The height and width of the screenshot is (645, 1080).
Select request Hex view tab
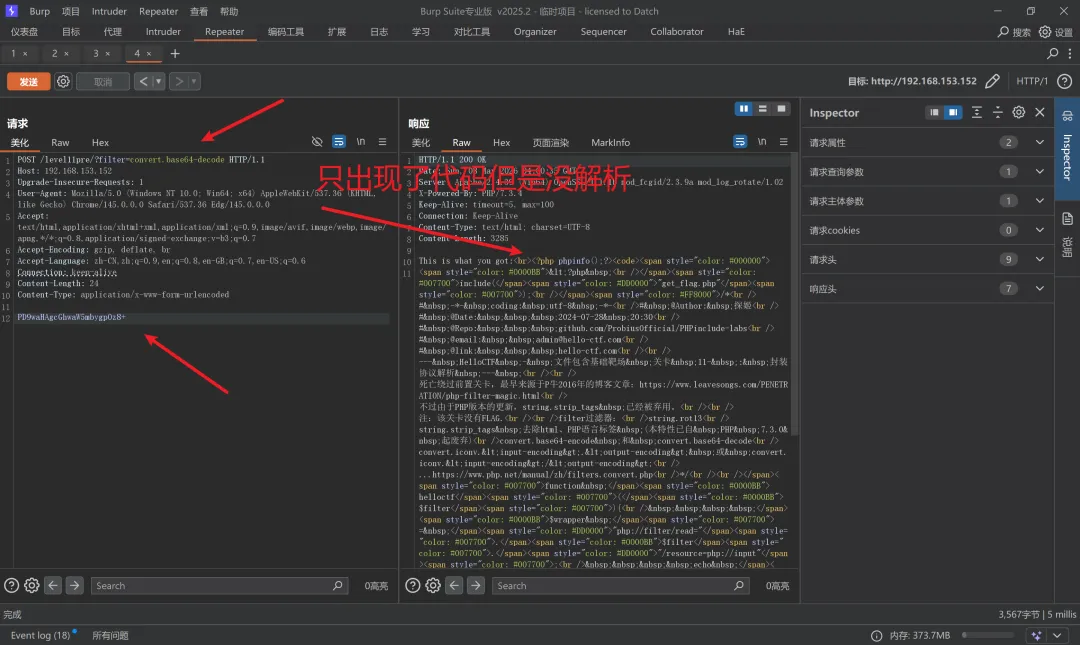pyautogui.click(x=101, y=143)
